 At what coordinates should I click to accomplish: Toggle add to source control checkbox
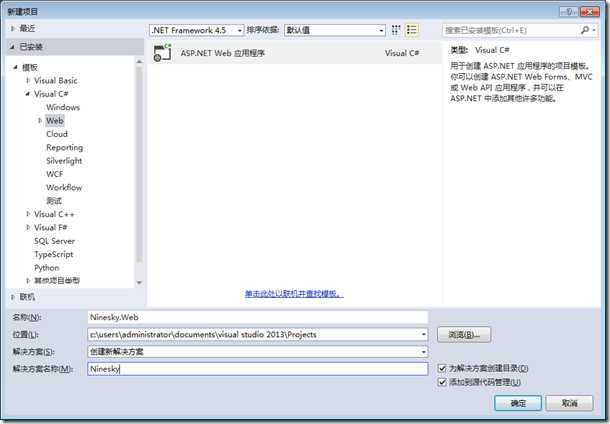click(x=442, y=382)
